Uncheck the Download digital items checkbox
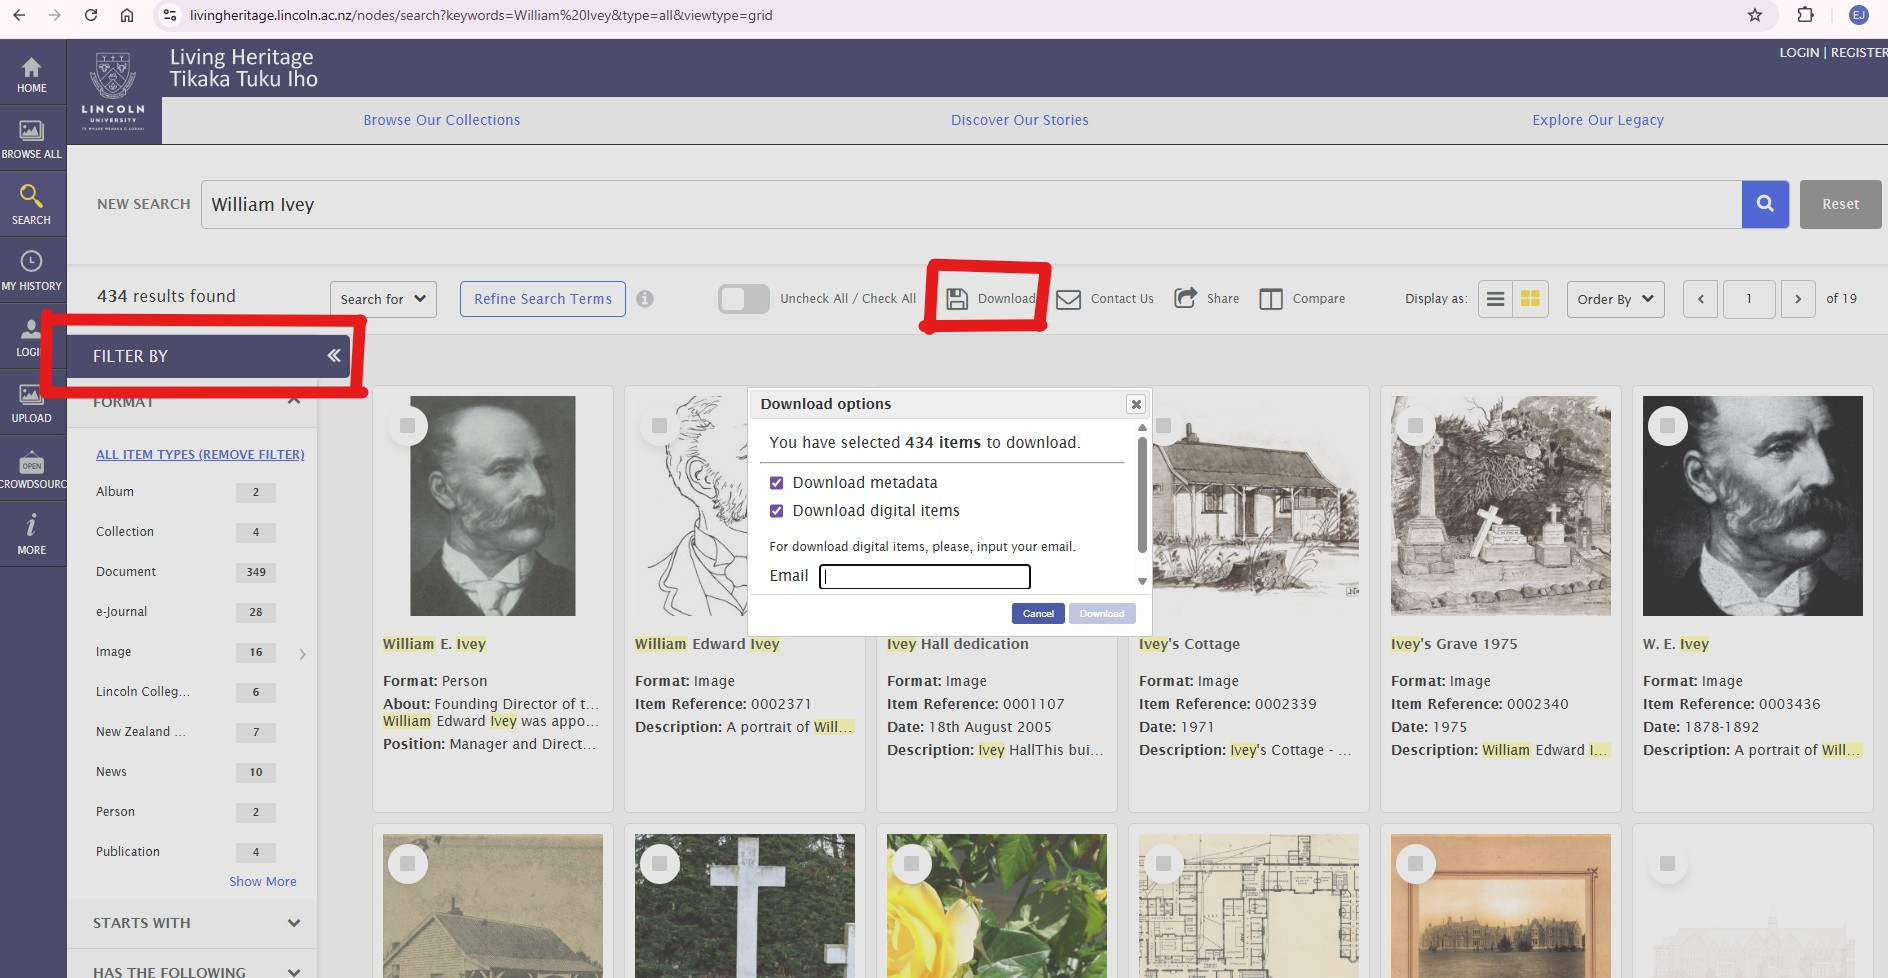The image size is (1888, 978). click(776, 511)
